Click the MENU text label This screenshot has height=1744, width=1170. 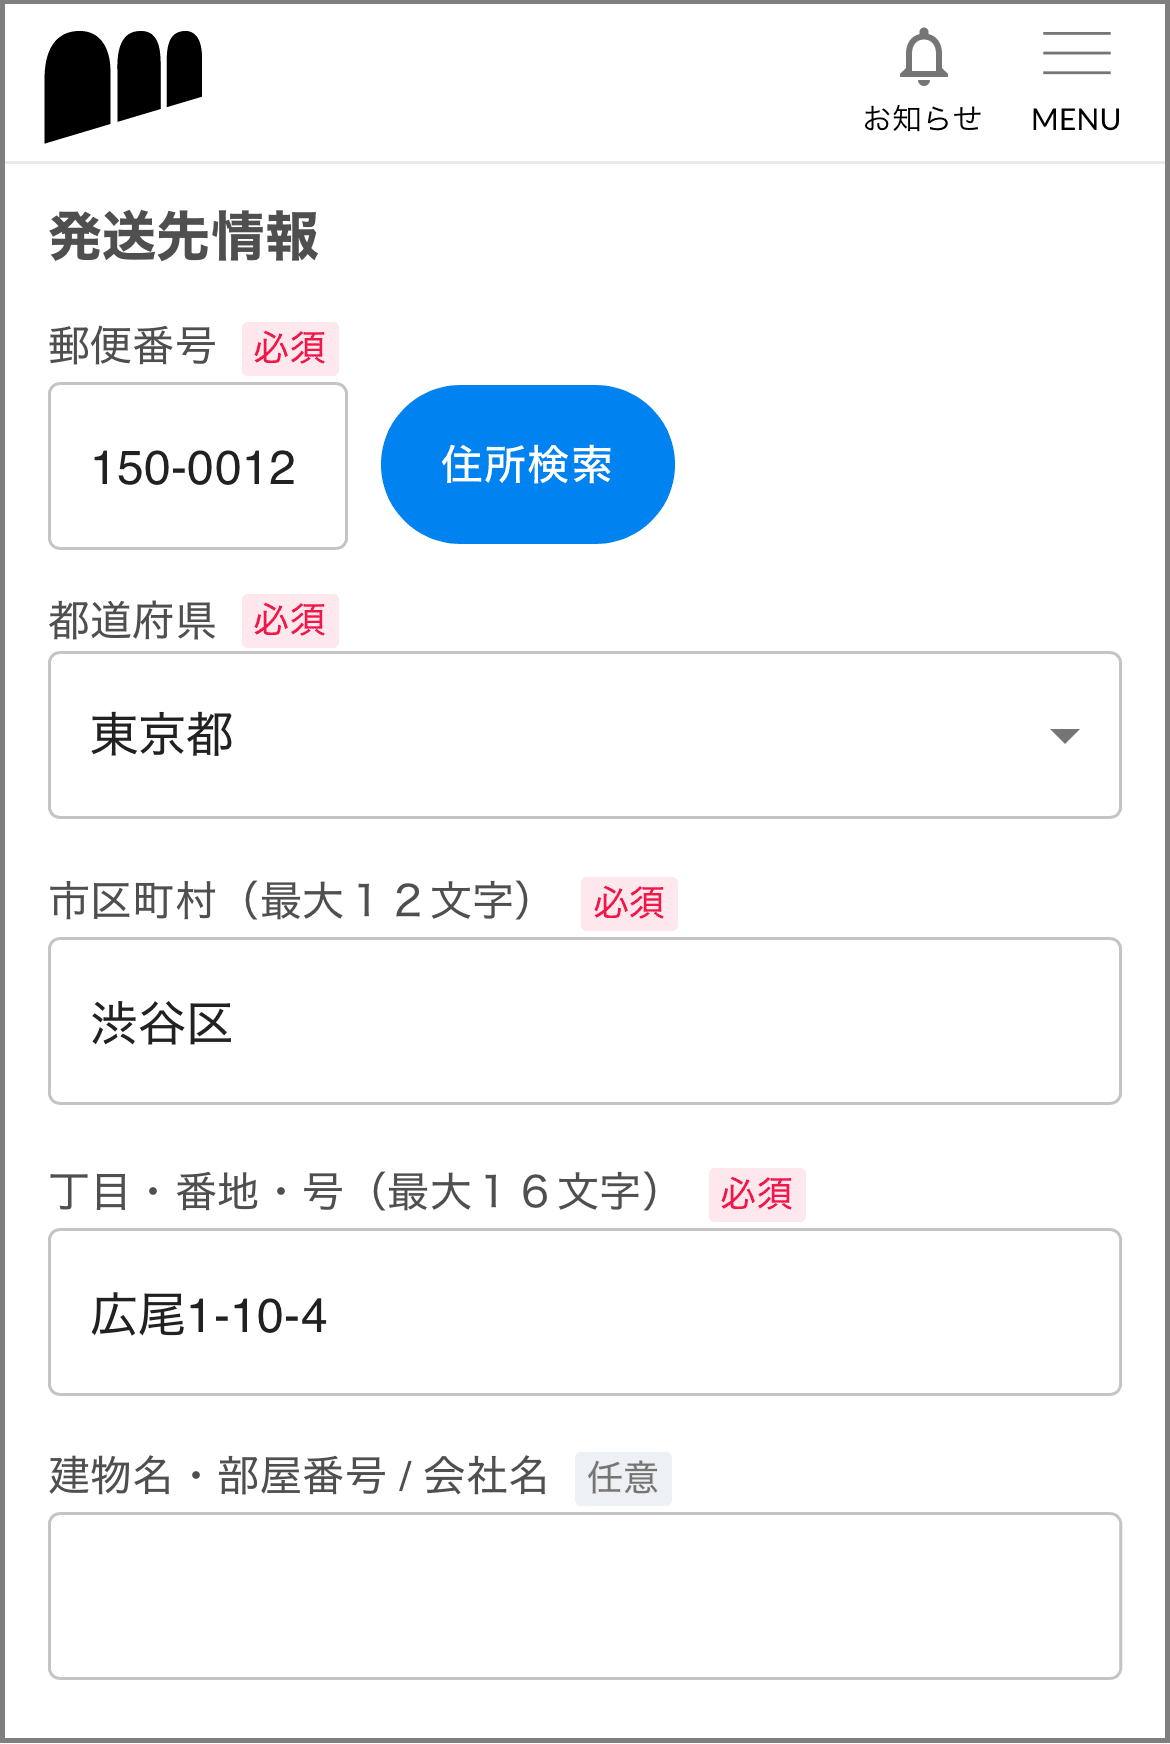pyautogui.click(x=1075, y=120)
